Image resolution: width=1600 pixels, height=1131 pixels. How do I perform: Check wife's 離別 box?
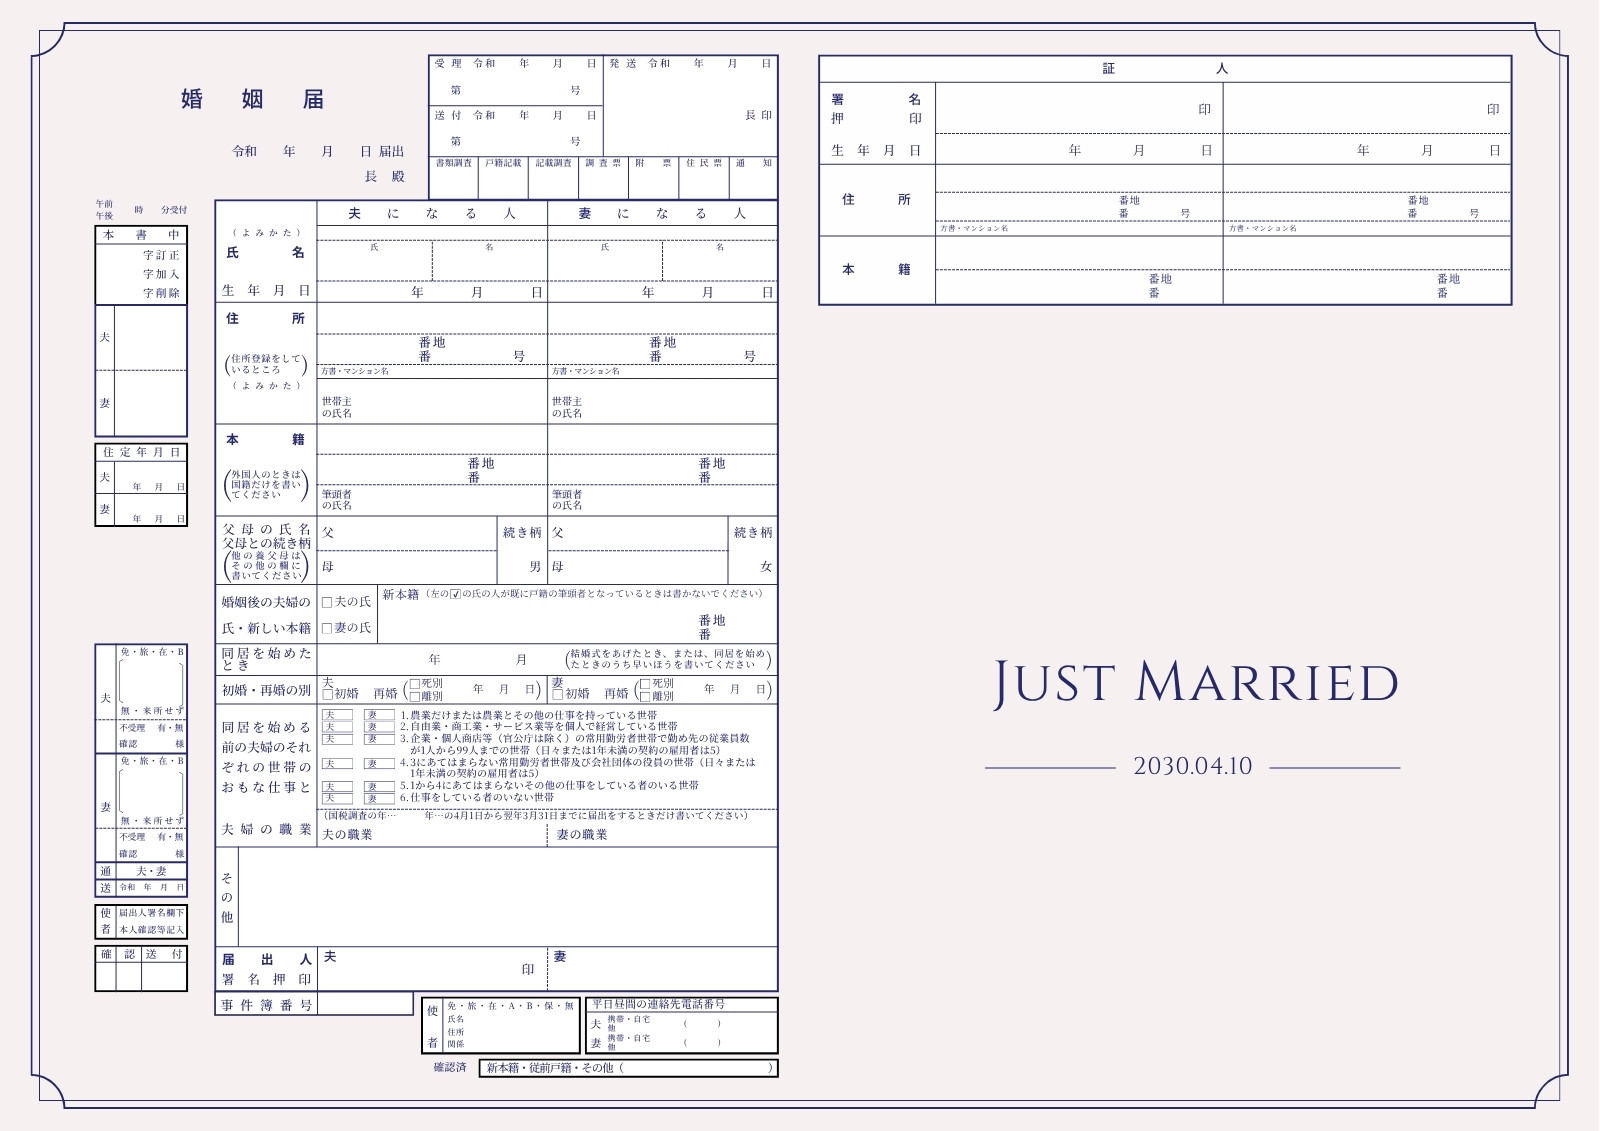(645, 696)
